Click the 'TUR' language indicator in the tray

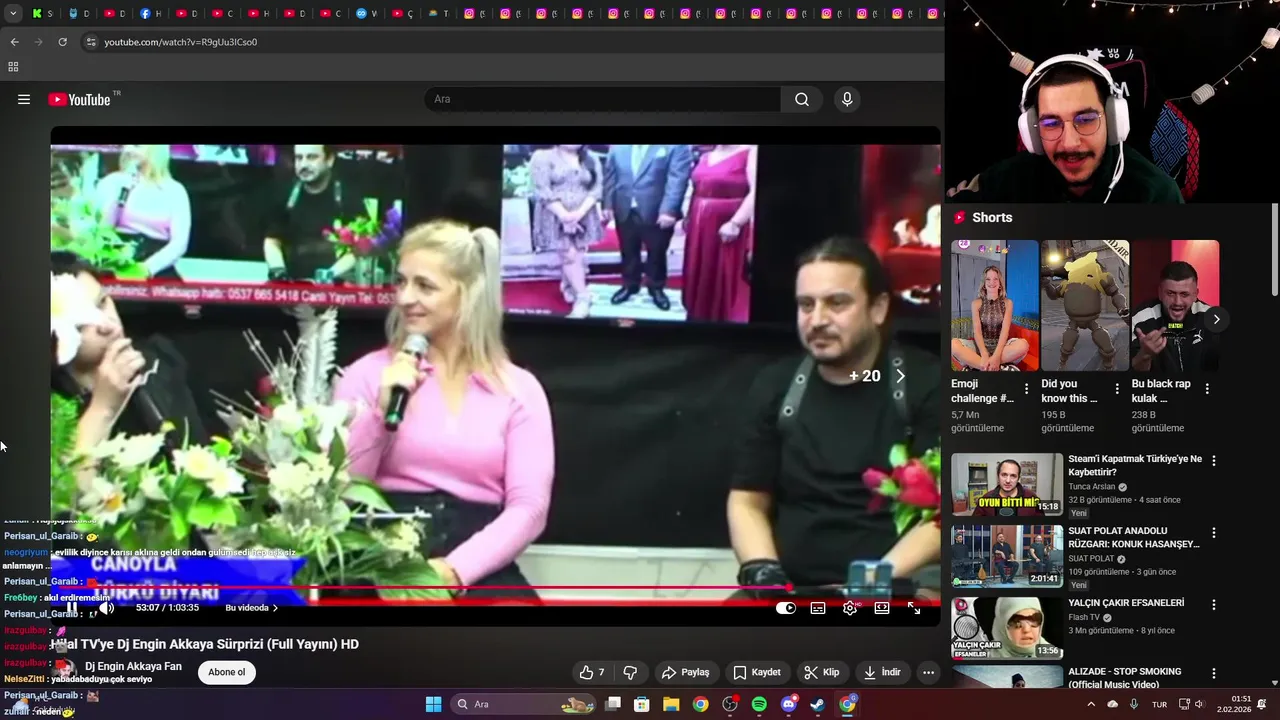(1160, 704)
